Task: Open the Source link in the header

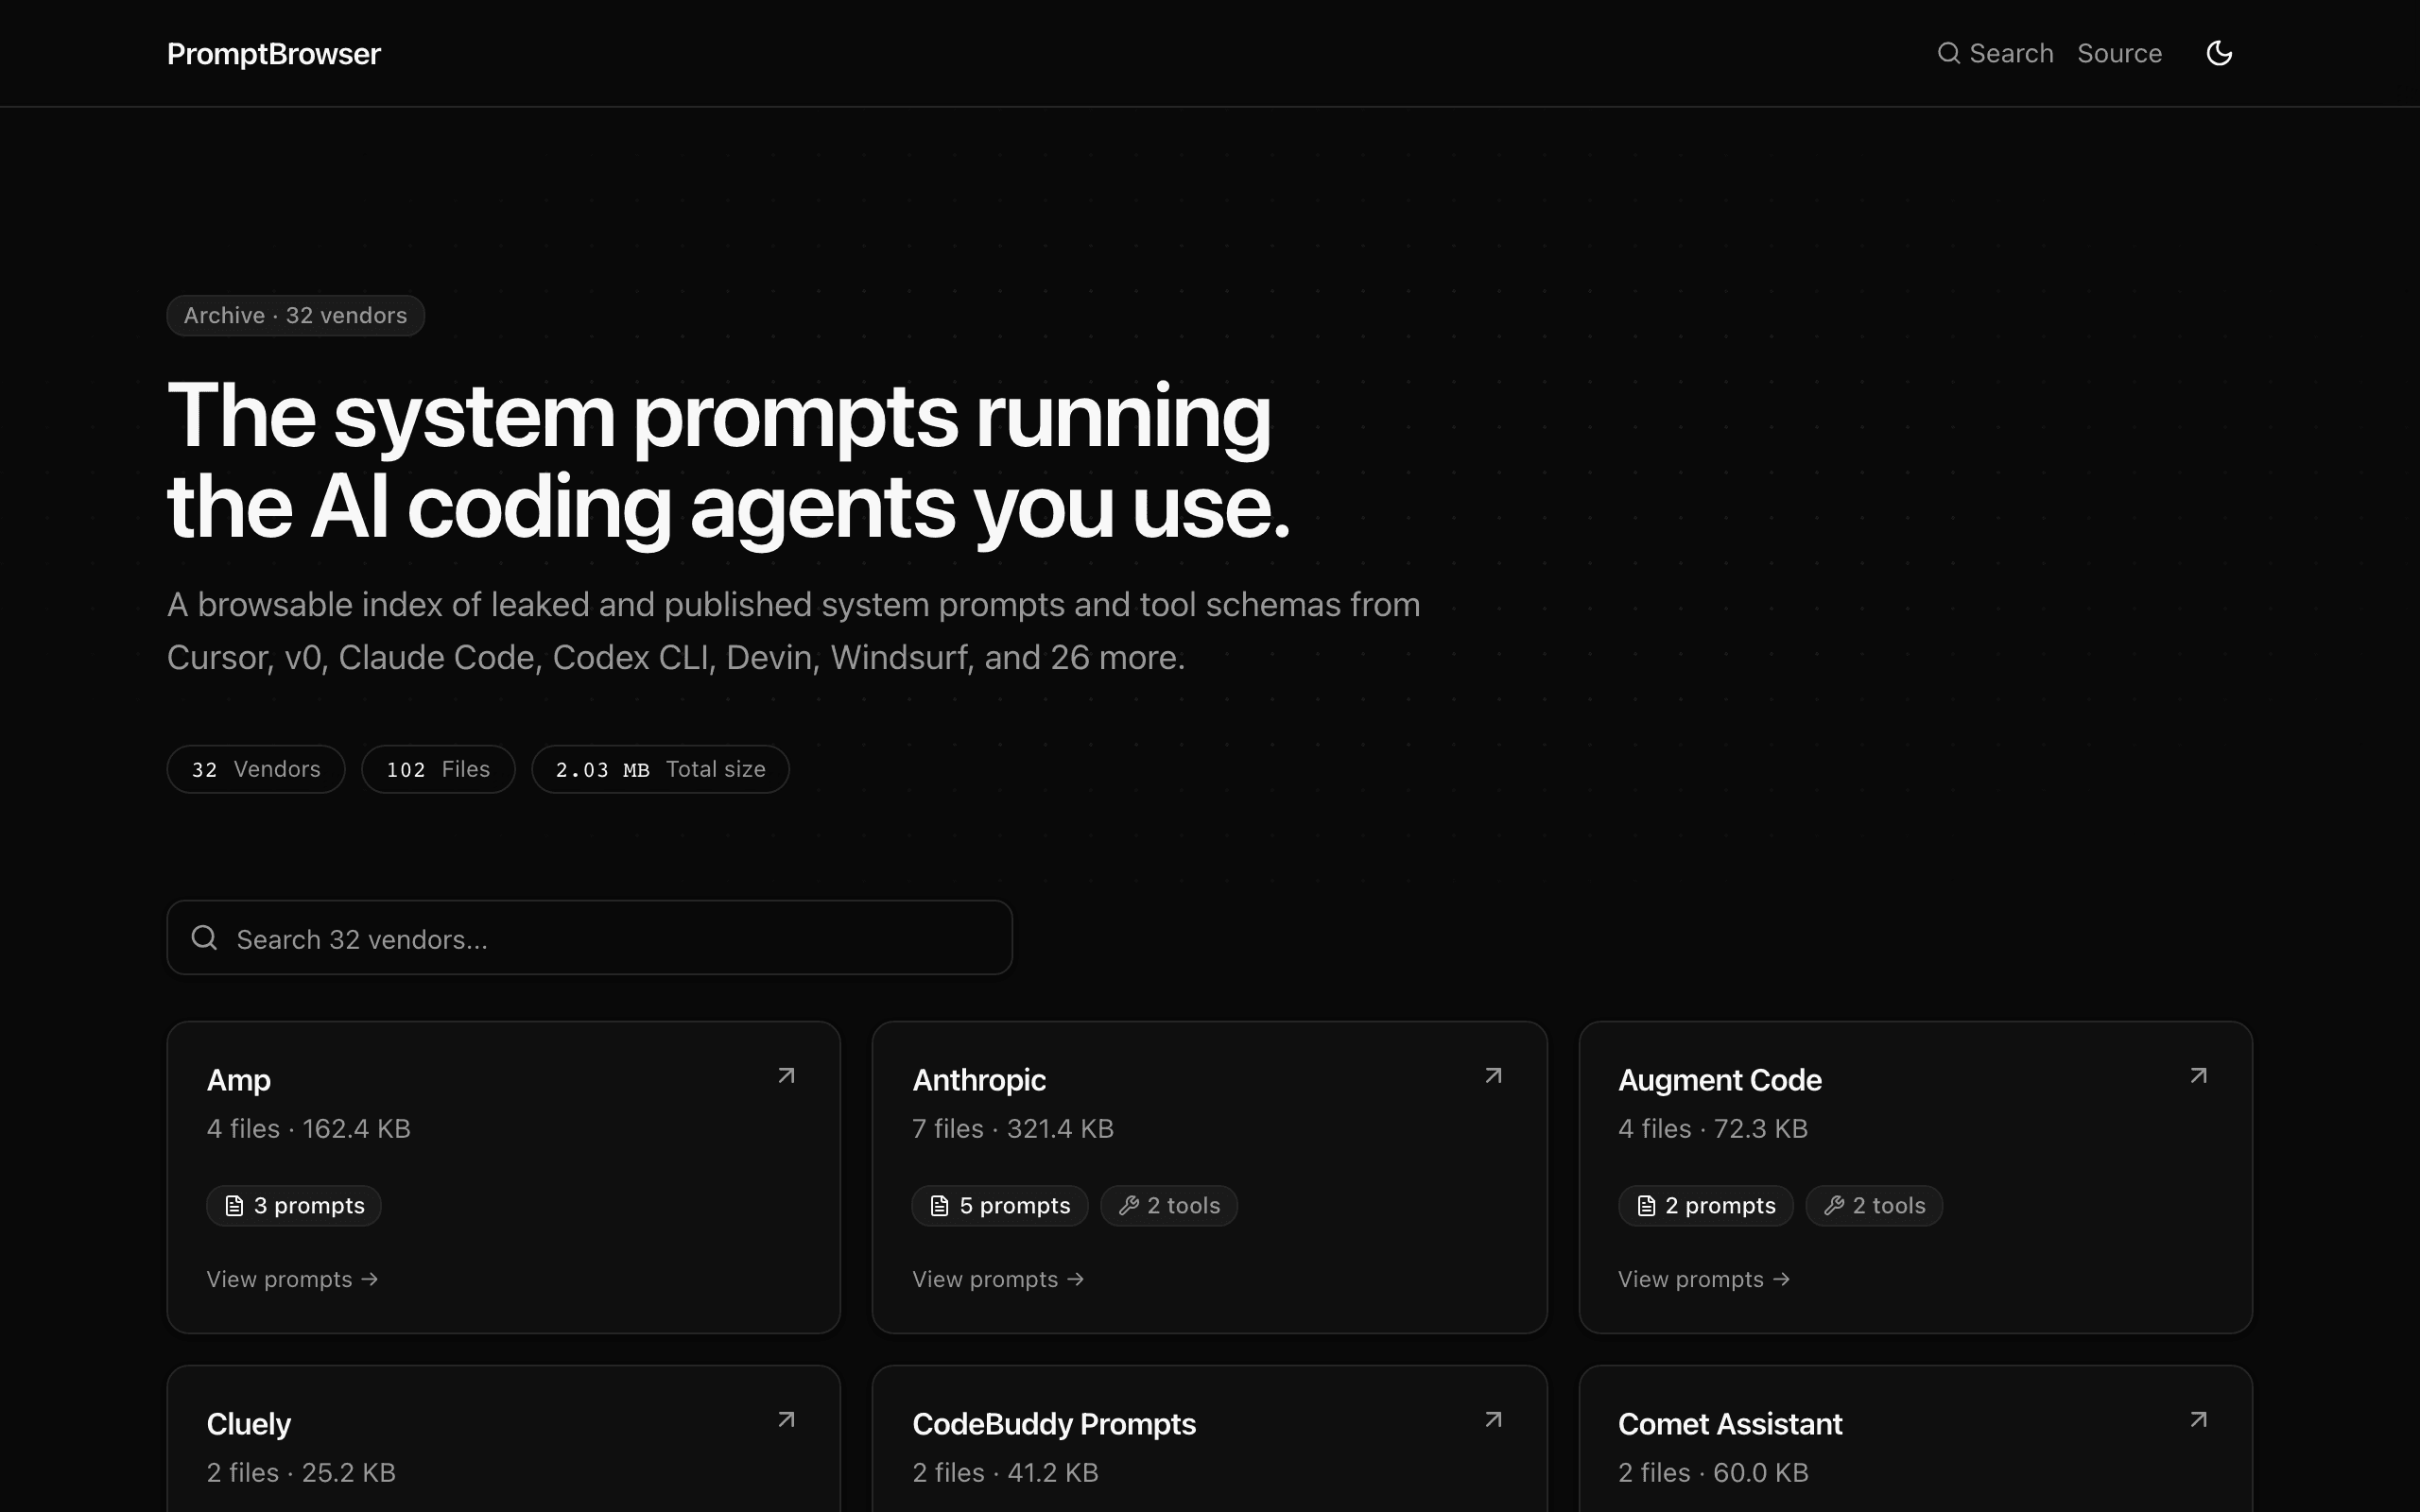Action: [x=2119, y=53]
